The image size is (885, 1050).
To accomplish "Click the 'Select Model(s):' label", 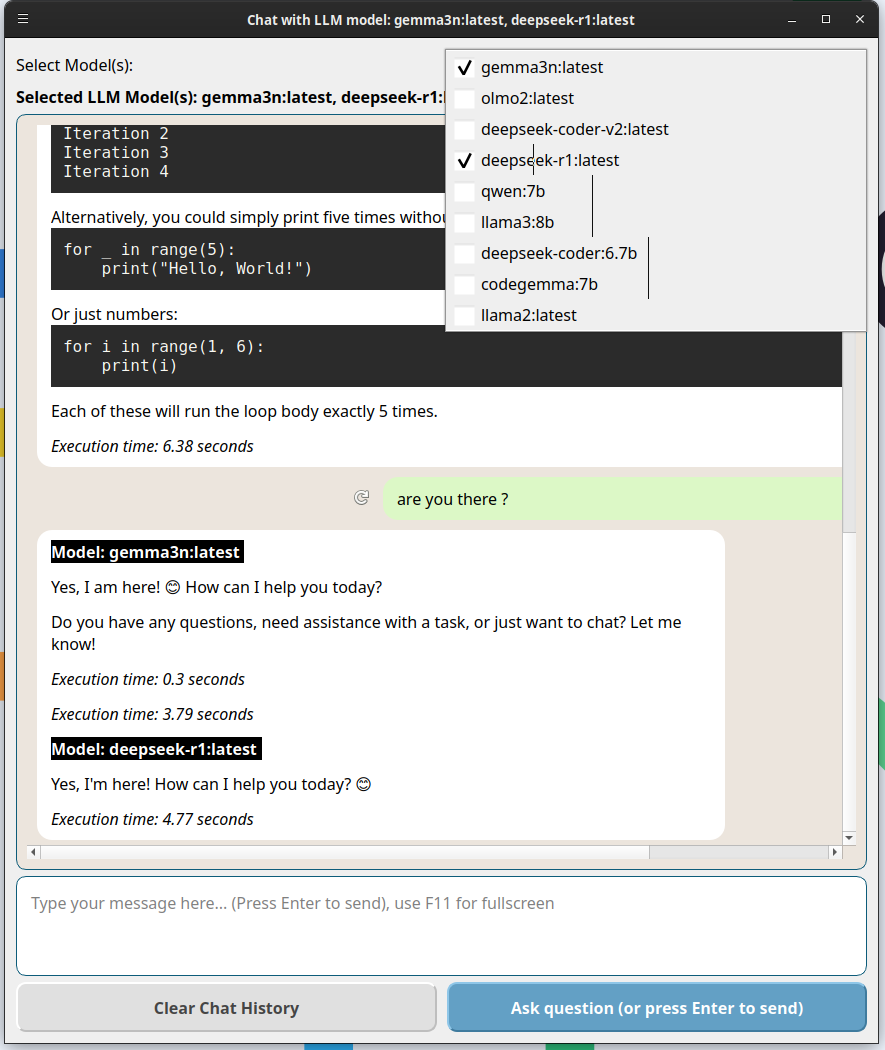I will 74,66.
